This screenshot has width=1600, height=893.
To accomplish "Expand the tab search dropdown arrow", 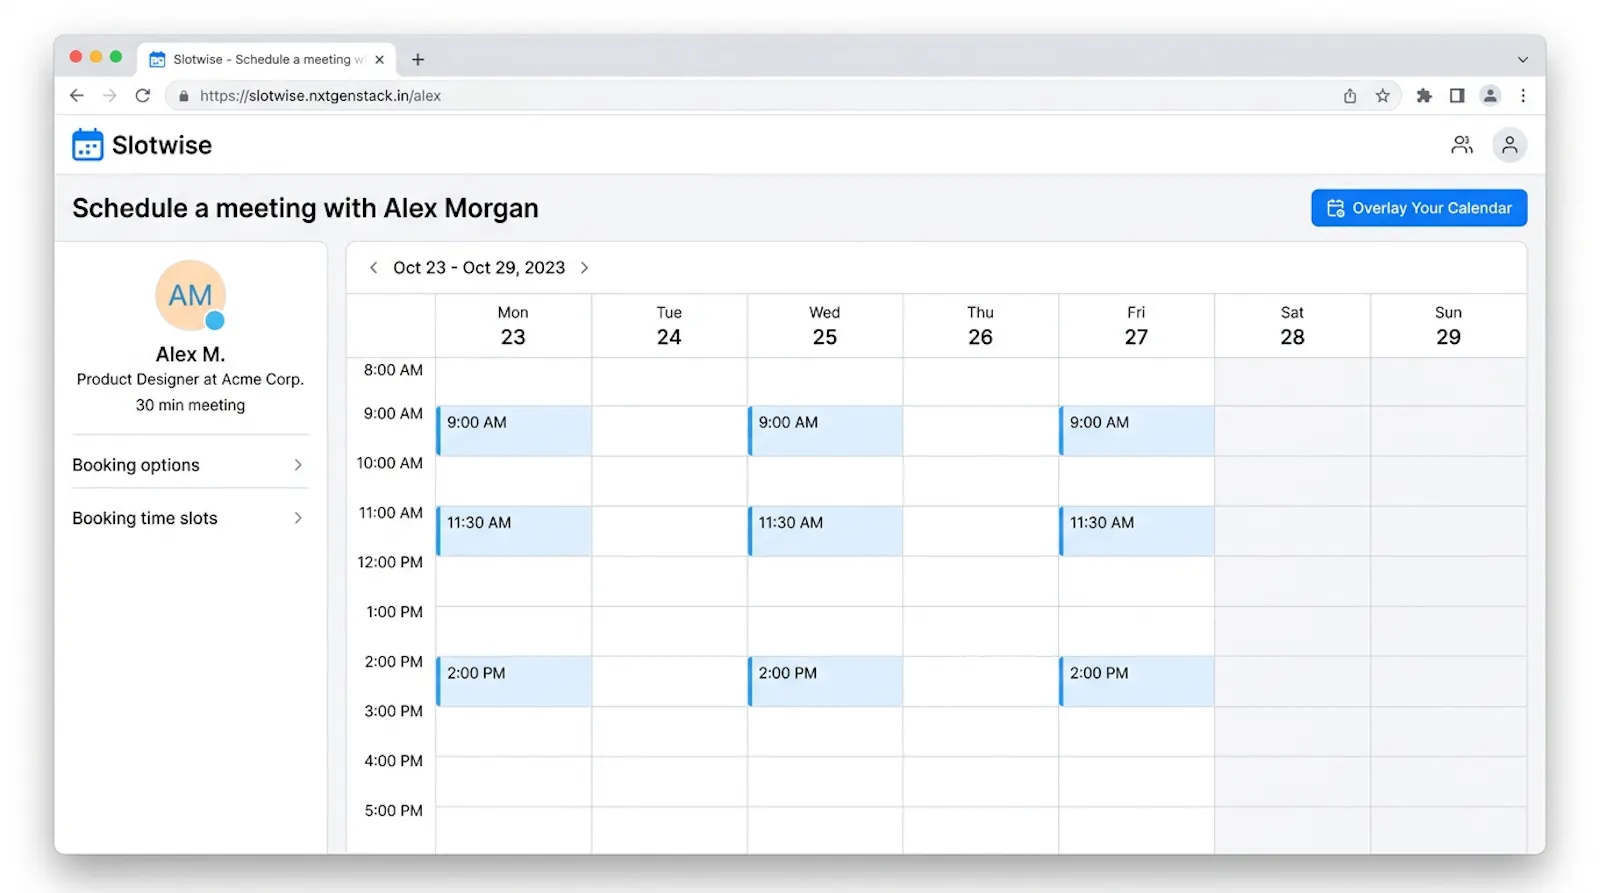I will pyautogui.click(x=1522, y=60).
